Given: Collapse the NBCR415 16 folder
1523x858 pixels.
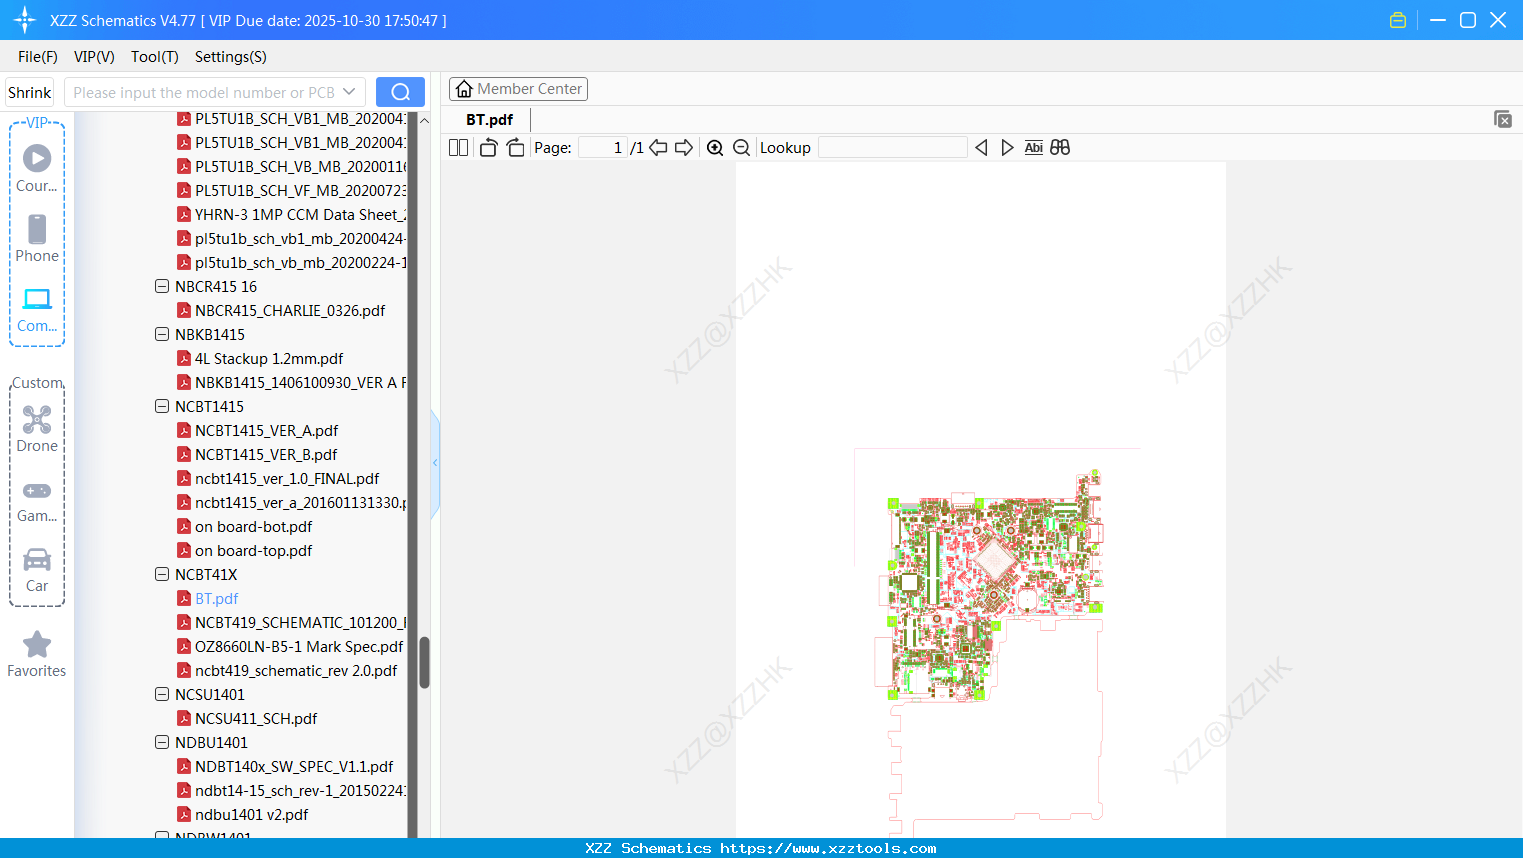Looking at the screenshot, I should click(162, 286).
